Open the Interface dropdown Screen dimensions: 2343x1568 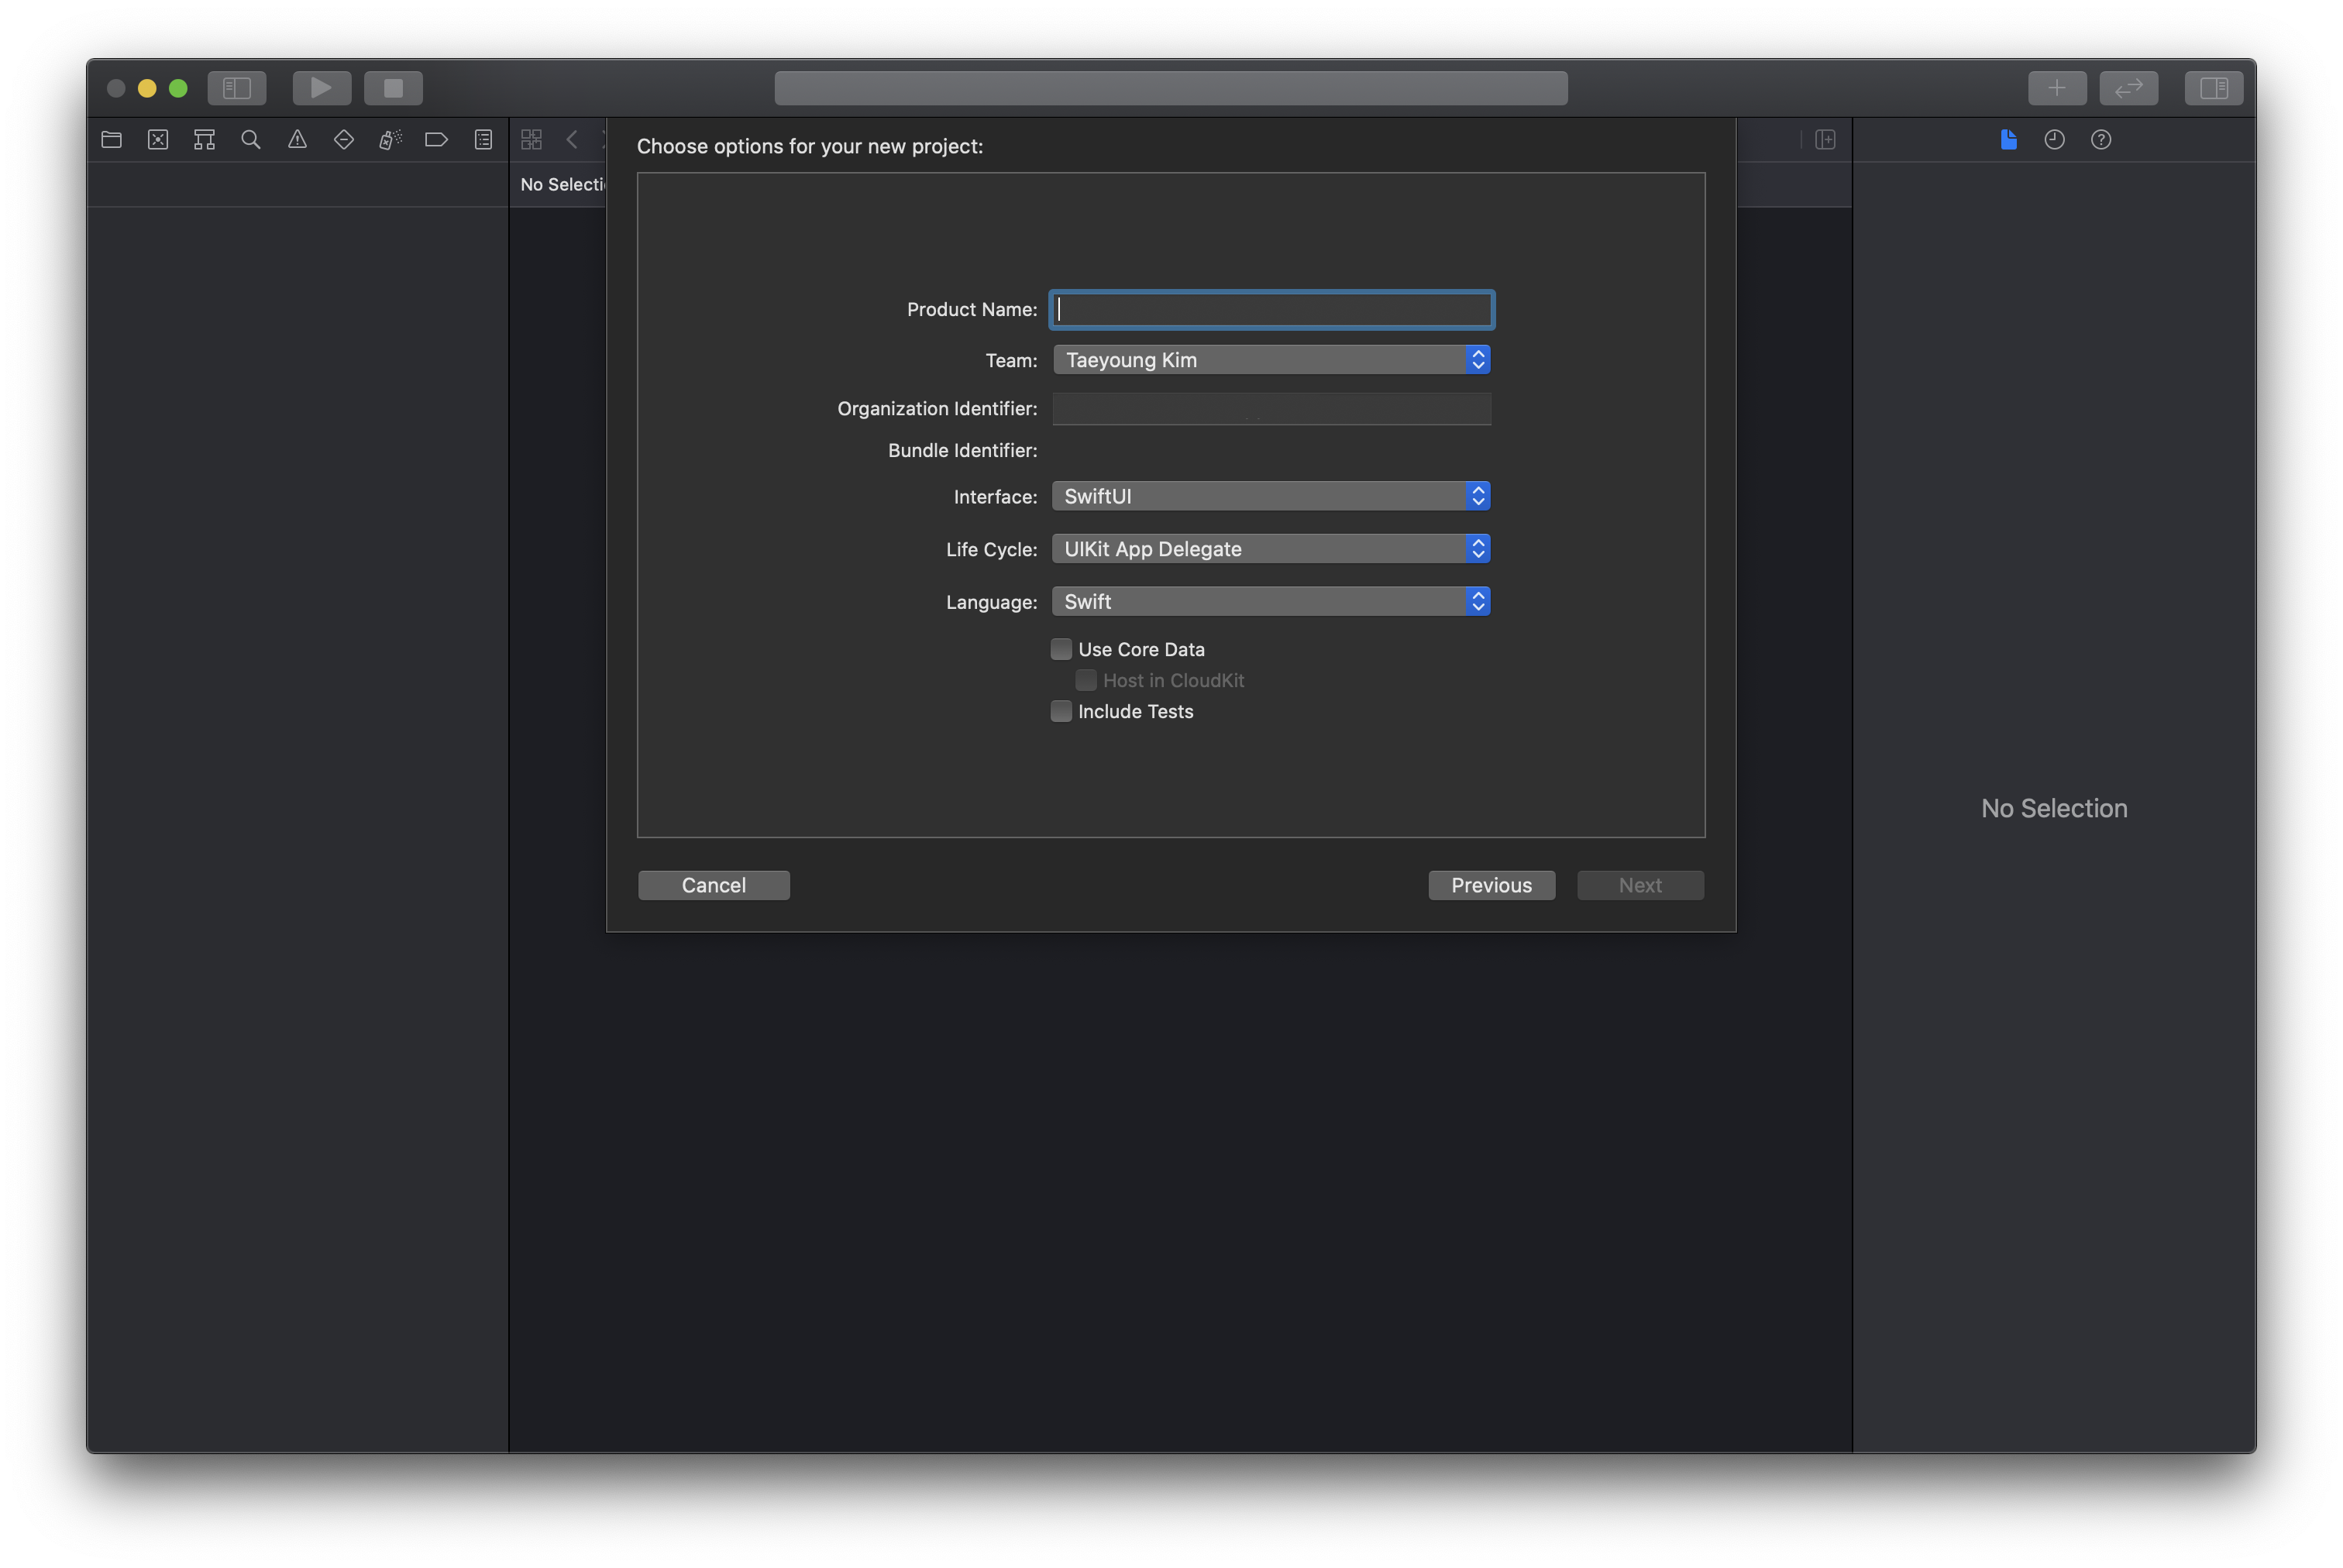1271,496
